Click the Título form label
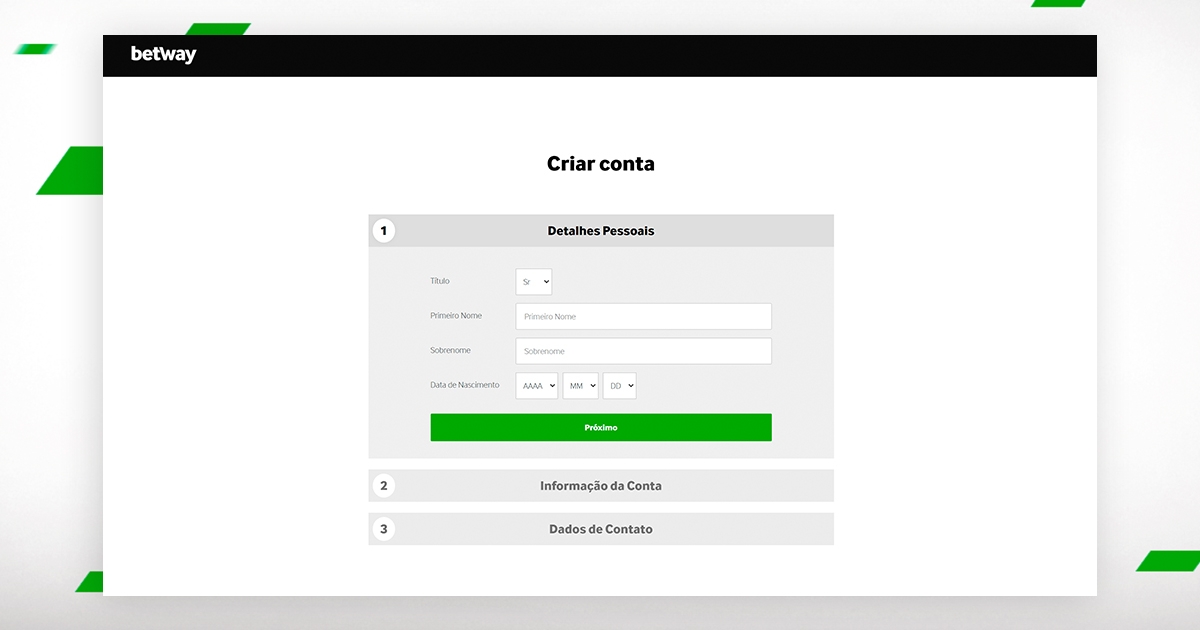Screen dimensions: 1200x630 click(439, 281)
